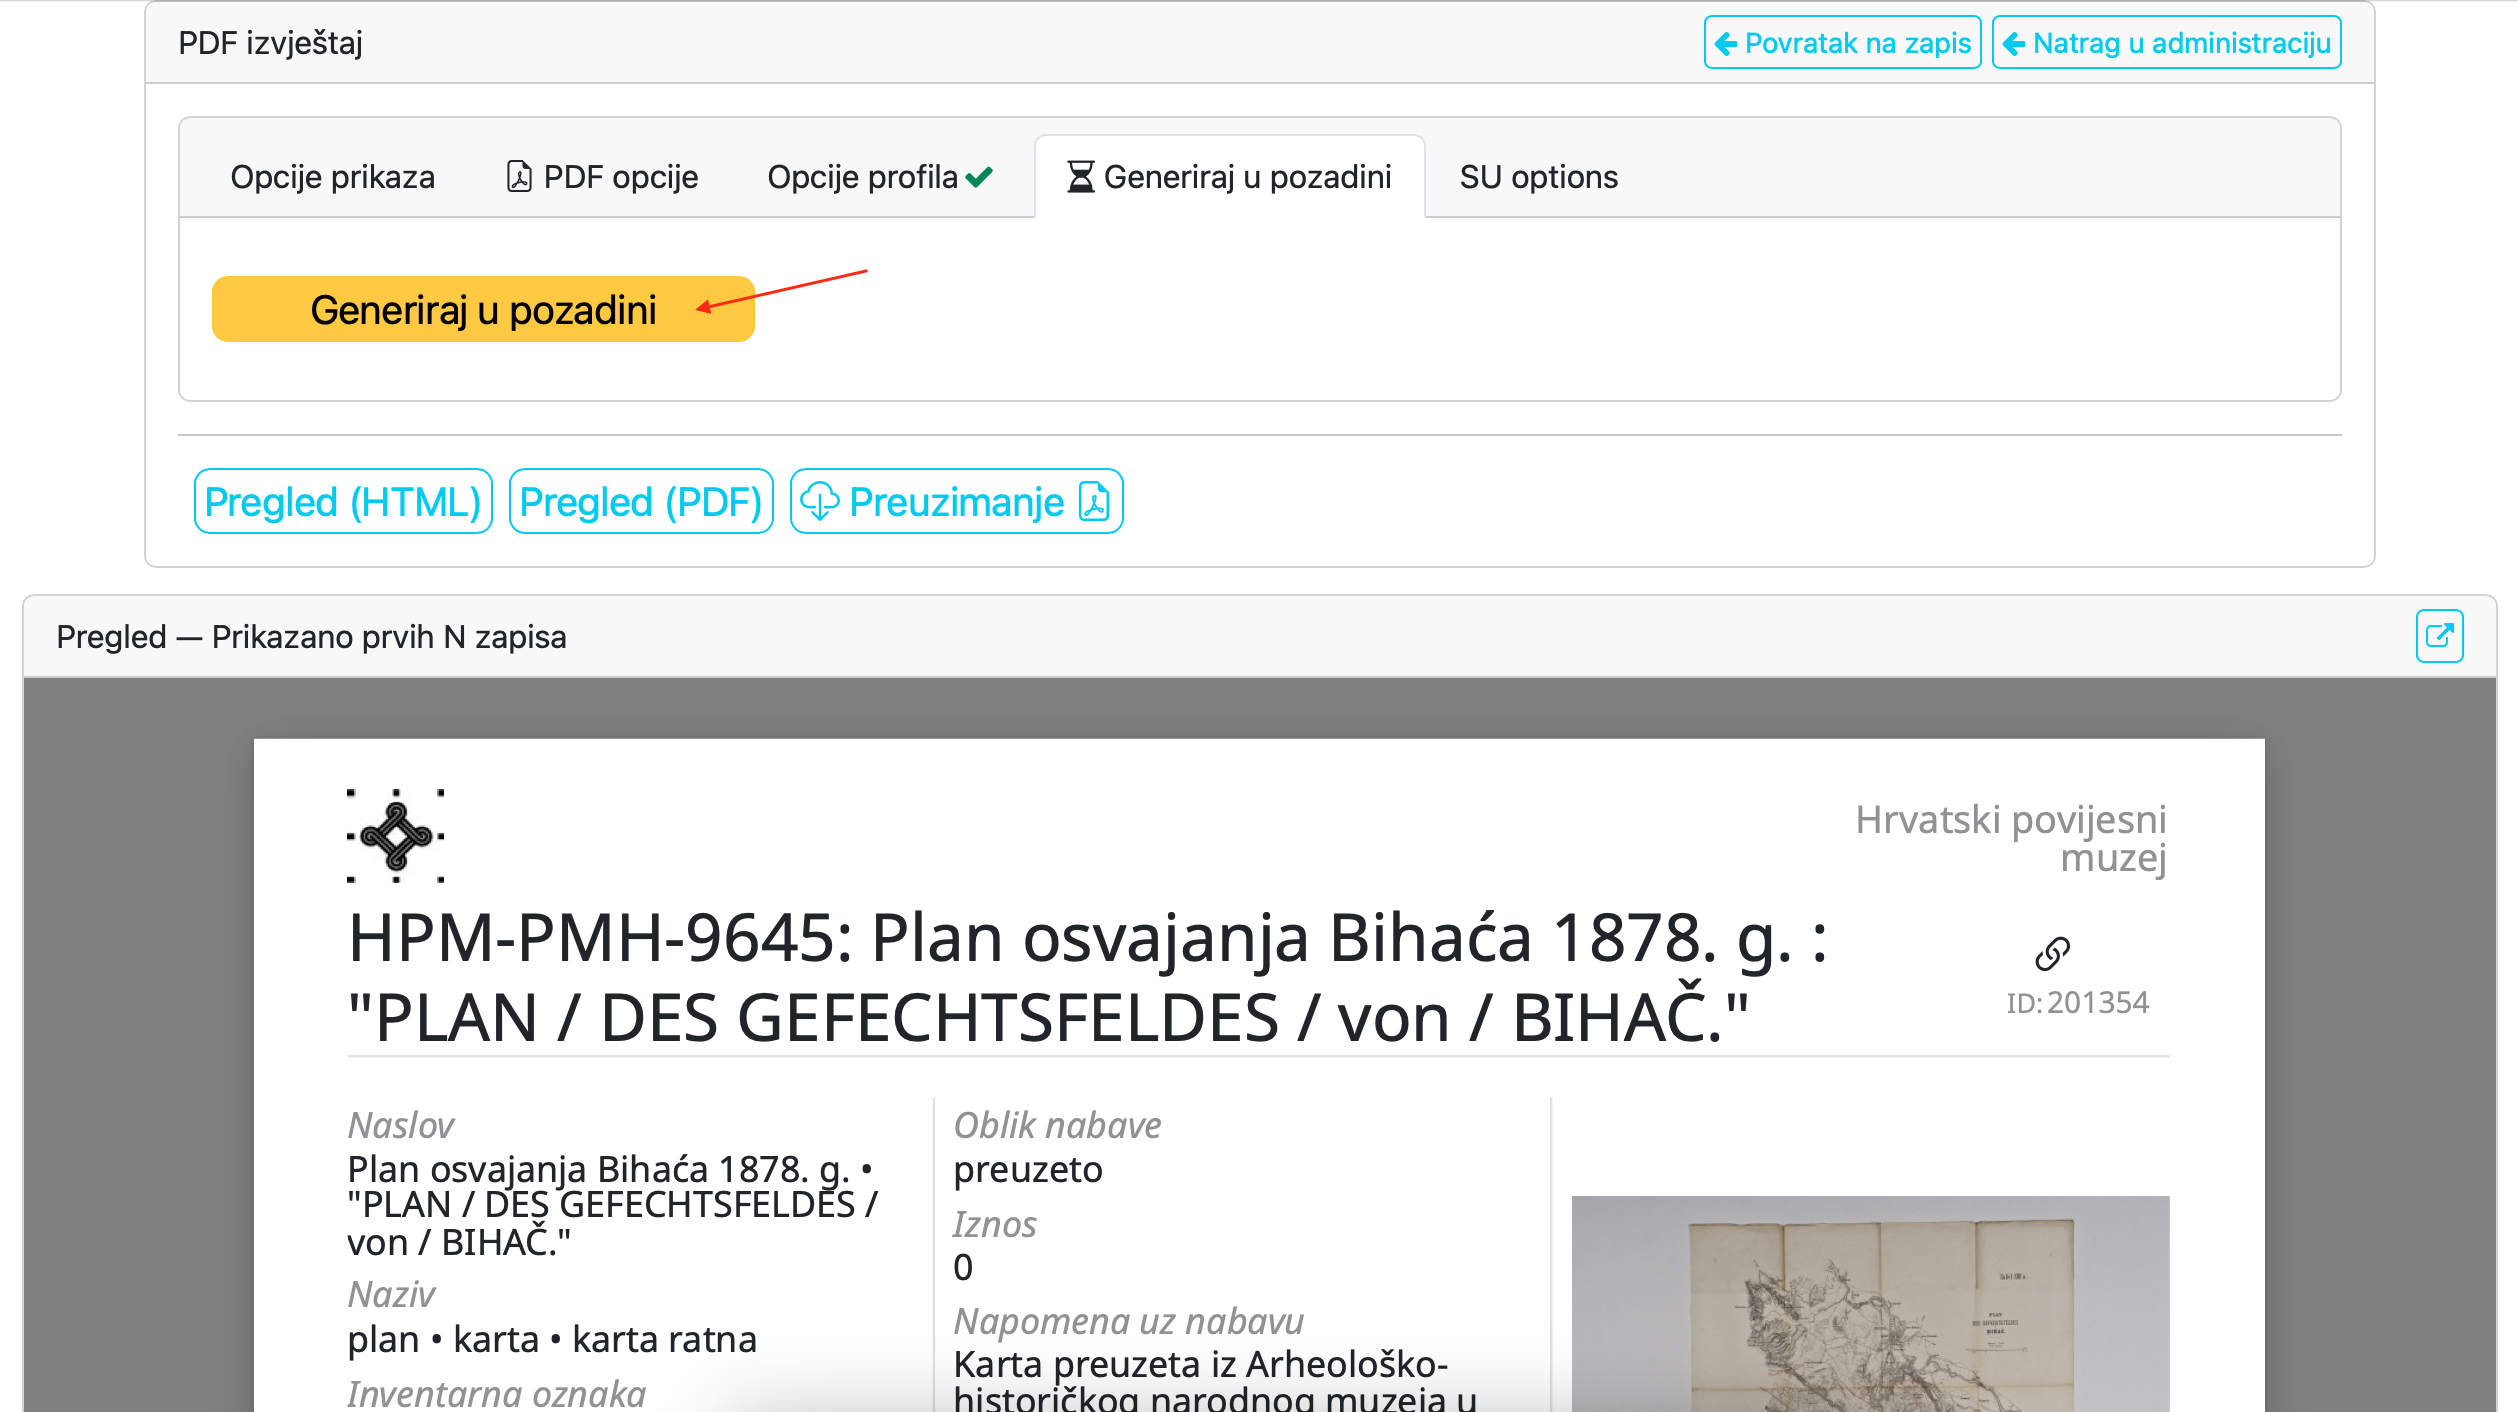Click the PDF file icon in the PDF opcije tab
The image size is (2518, 1412).
pyautogui.click(x=519, y=176)
